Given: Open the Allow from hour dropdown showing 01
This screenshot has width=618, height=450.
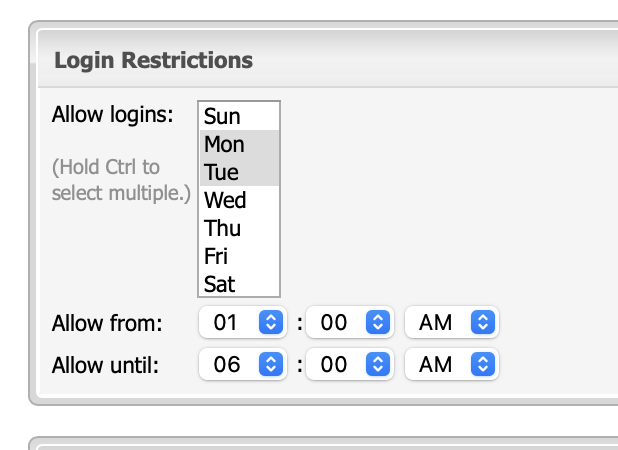Looking at the screenshot, I should point(242,323).
